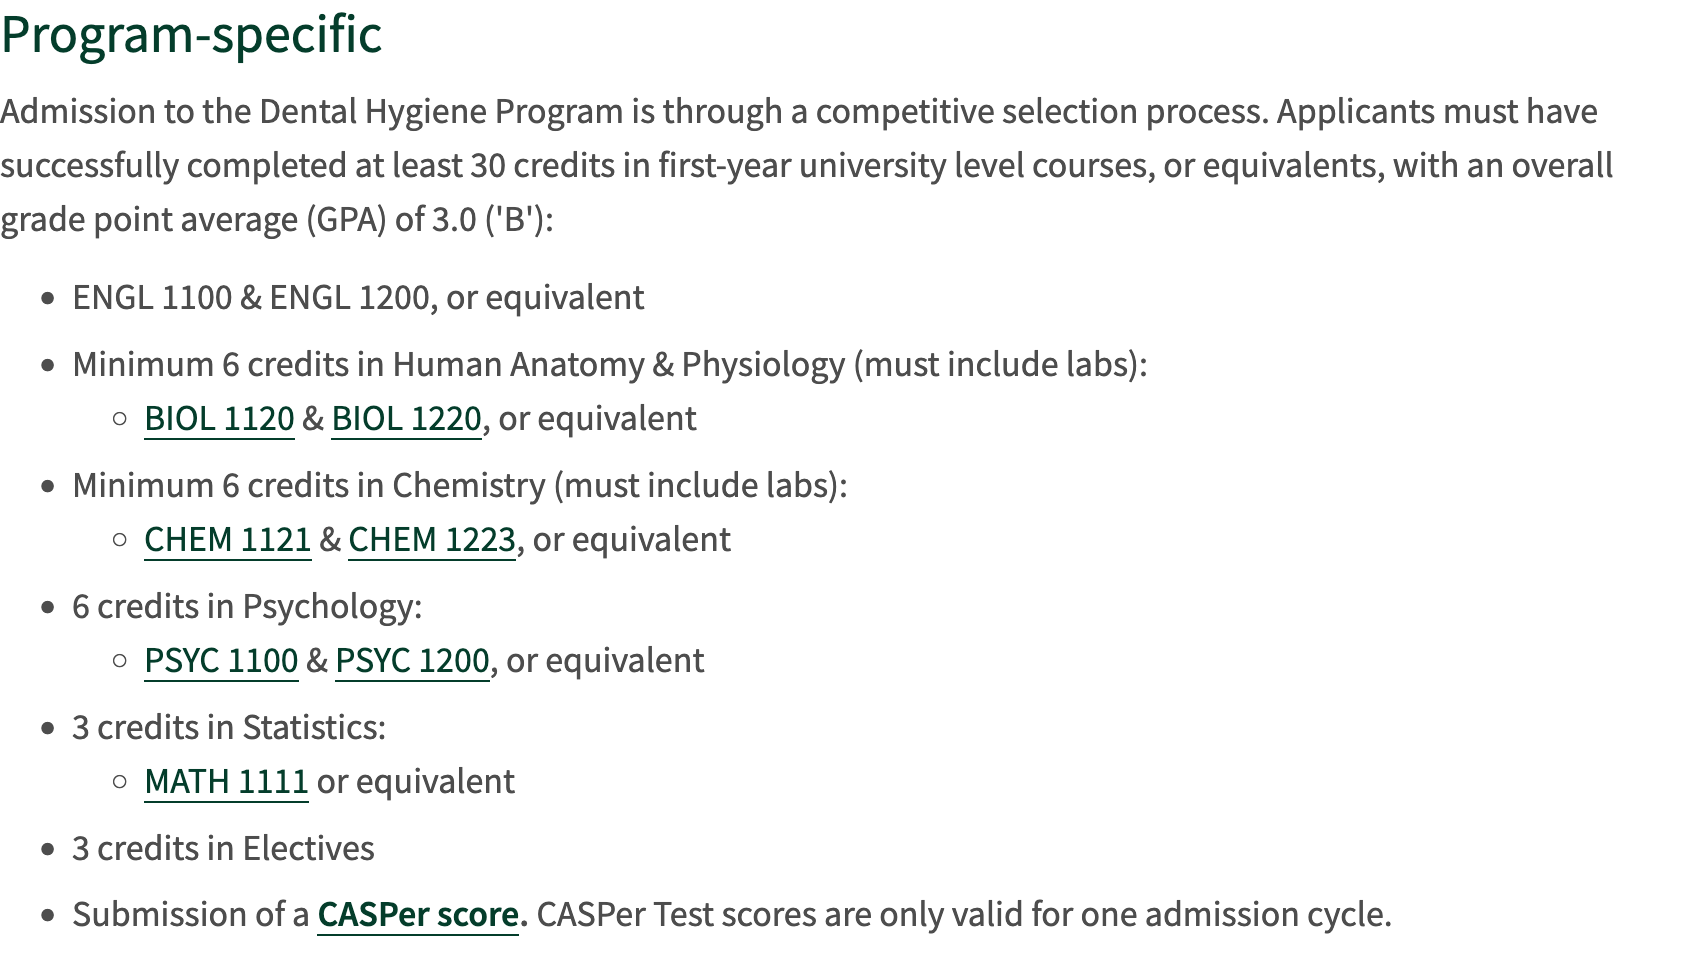
Task: Open the BIOL 1120 course link
Action: click(219, 419)
